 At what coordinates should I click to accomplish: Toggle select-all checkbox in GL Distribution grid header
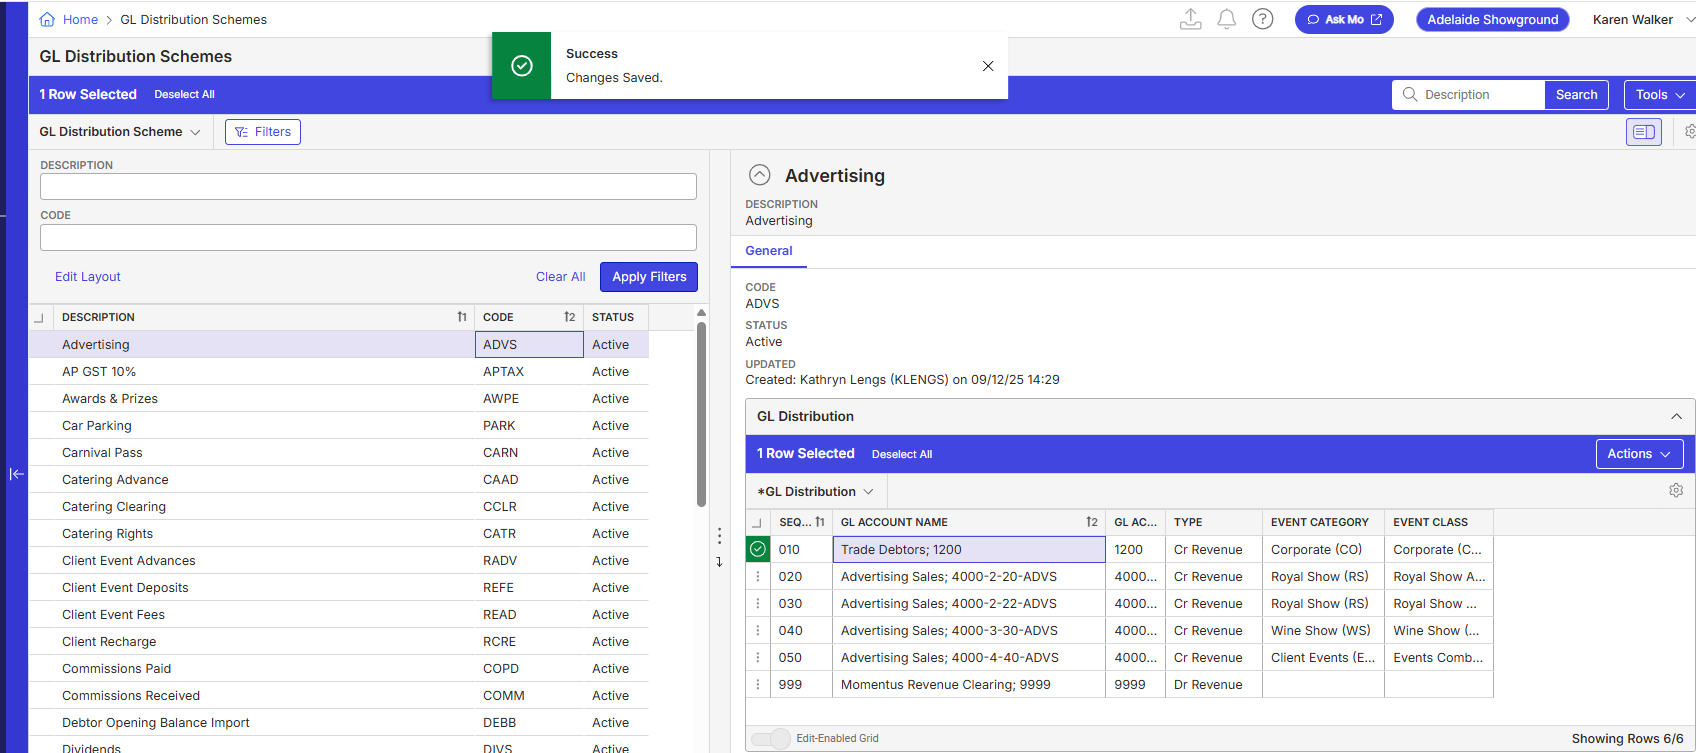click(x=757, y=523)
